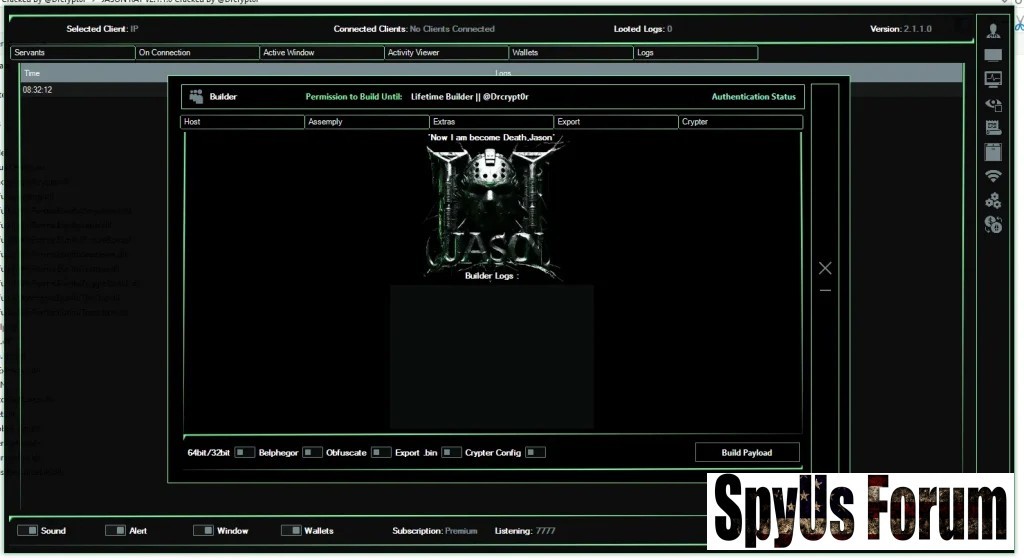Select the blank monitor icon in sidebar
The width and height of the screenshot is (1024, 560).
992,55
